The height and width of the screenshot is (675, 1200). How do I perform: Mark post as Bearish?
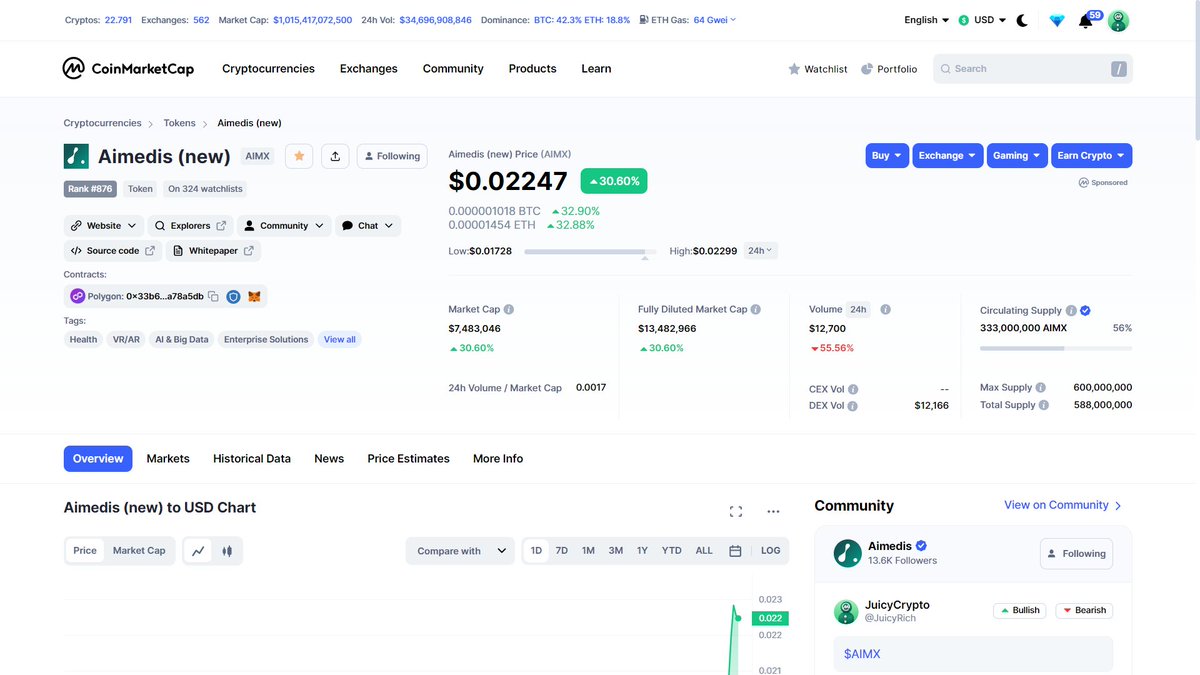[x=1084, y=610]
